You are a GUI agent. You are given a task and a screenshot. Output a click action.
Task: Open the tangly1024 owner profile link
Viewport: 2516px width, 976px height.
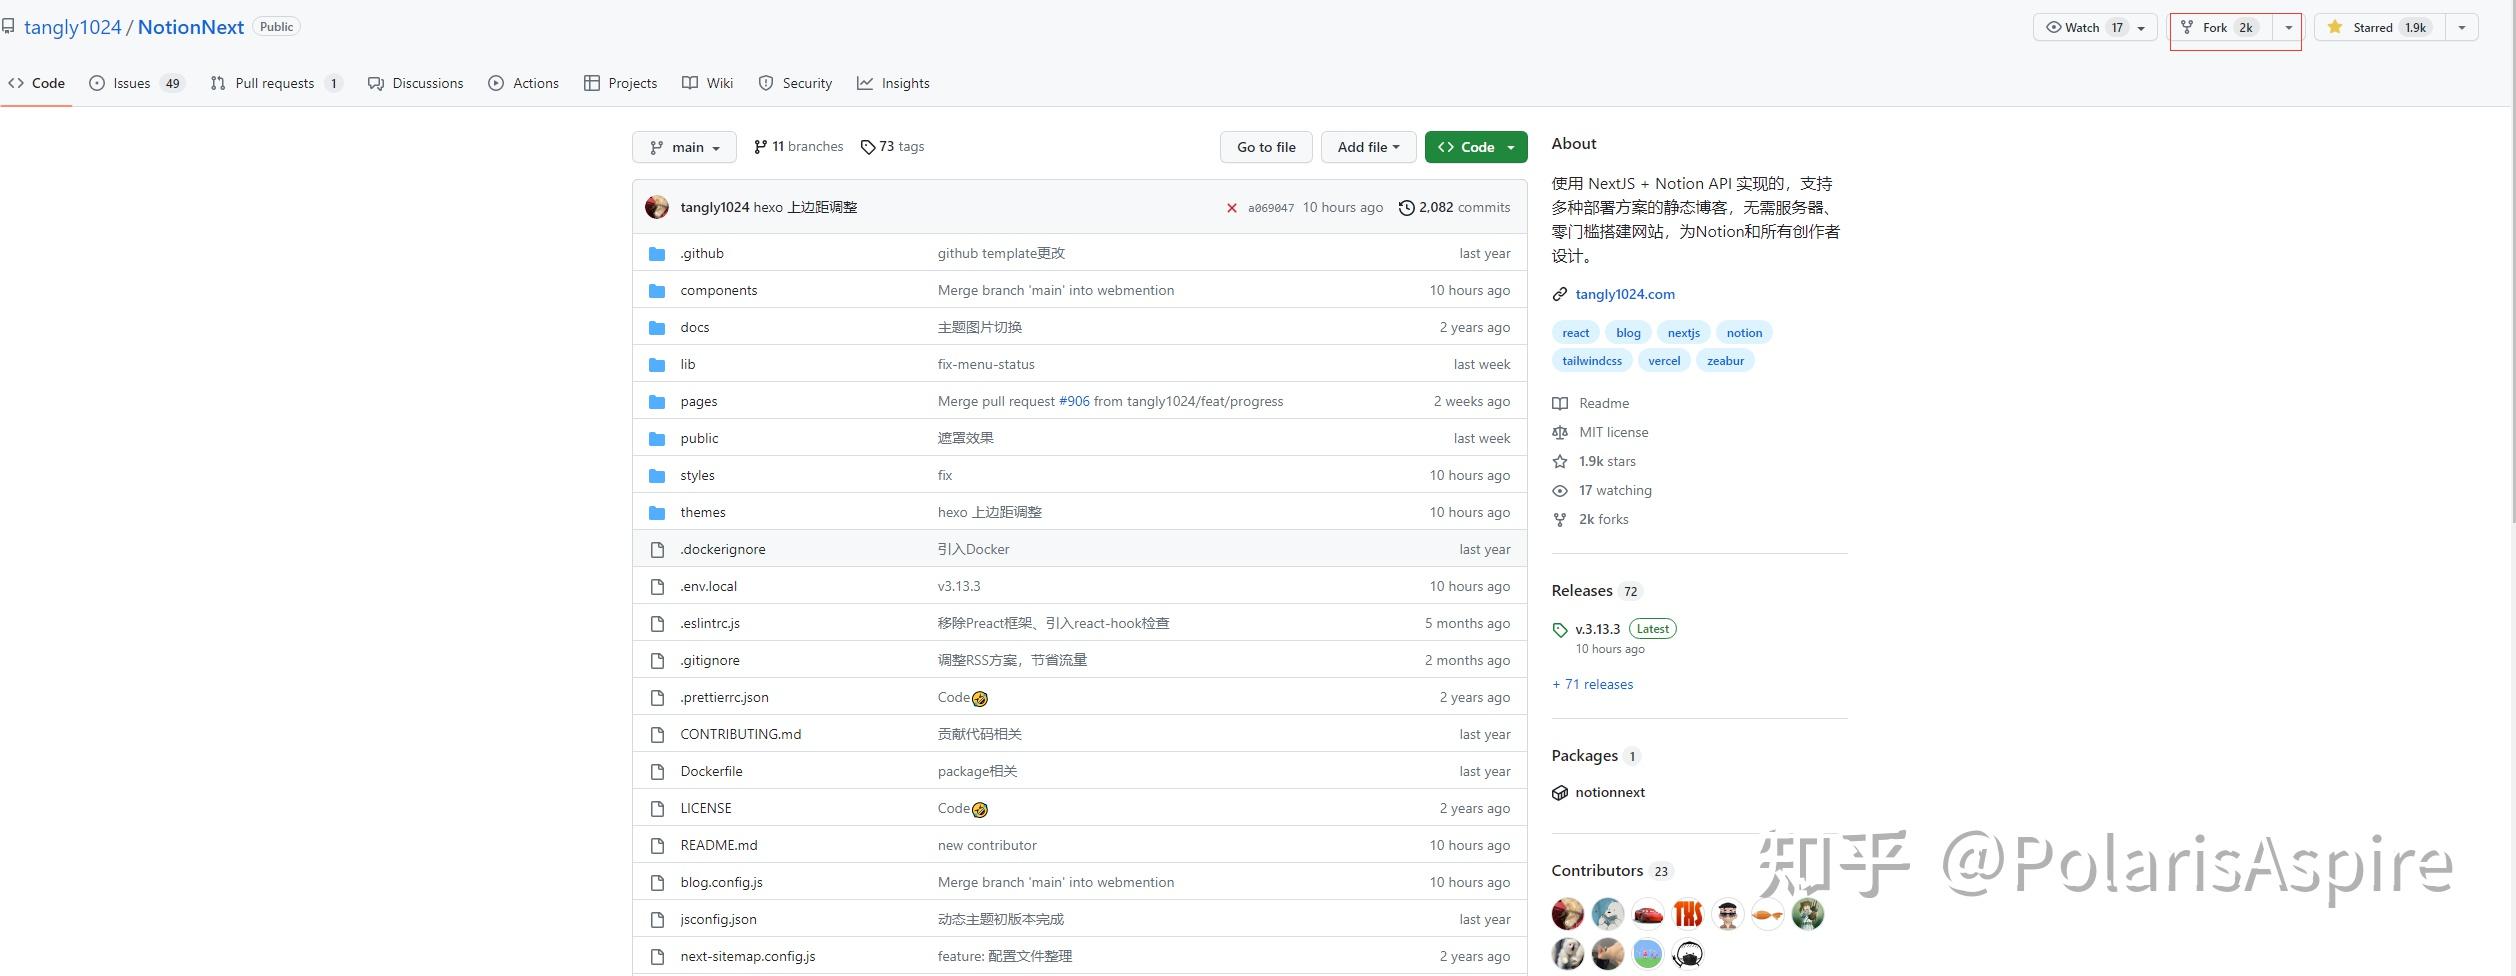72,27
